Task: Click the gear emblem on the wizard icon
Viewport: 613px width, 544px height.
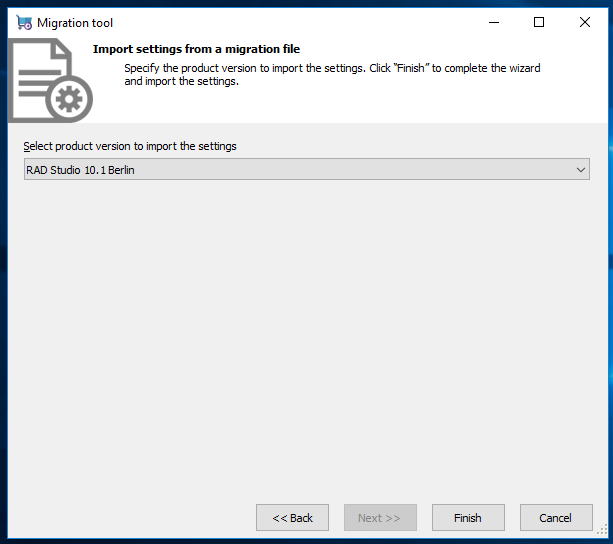Action: pyautogui.click(x=69, y=99)
